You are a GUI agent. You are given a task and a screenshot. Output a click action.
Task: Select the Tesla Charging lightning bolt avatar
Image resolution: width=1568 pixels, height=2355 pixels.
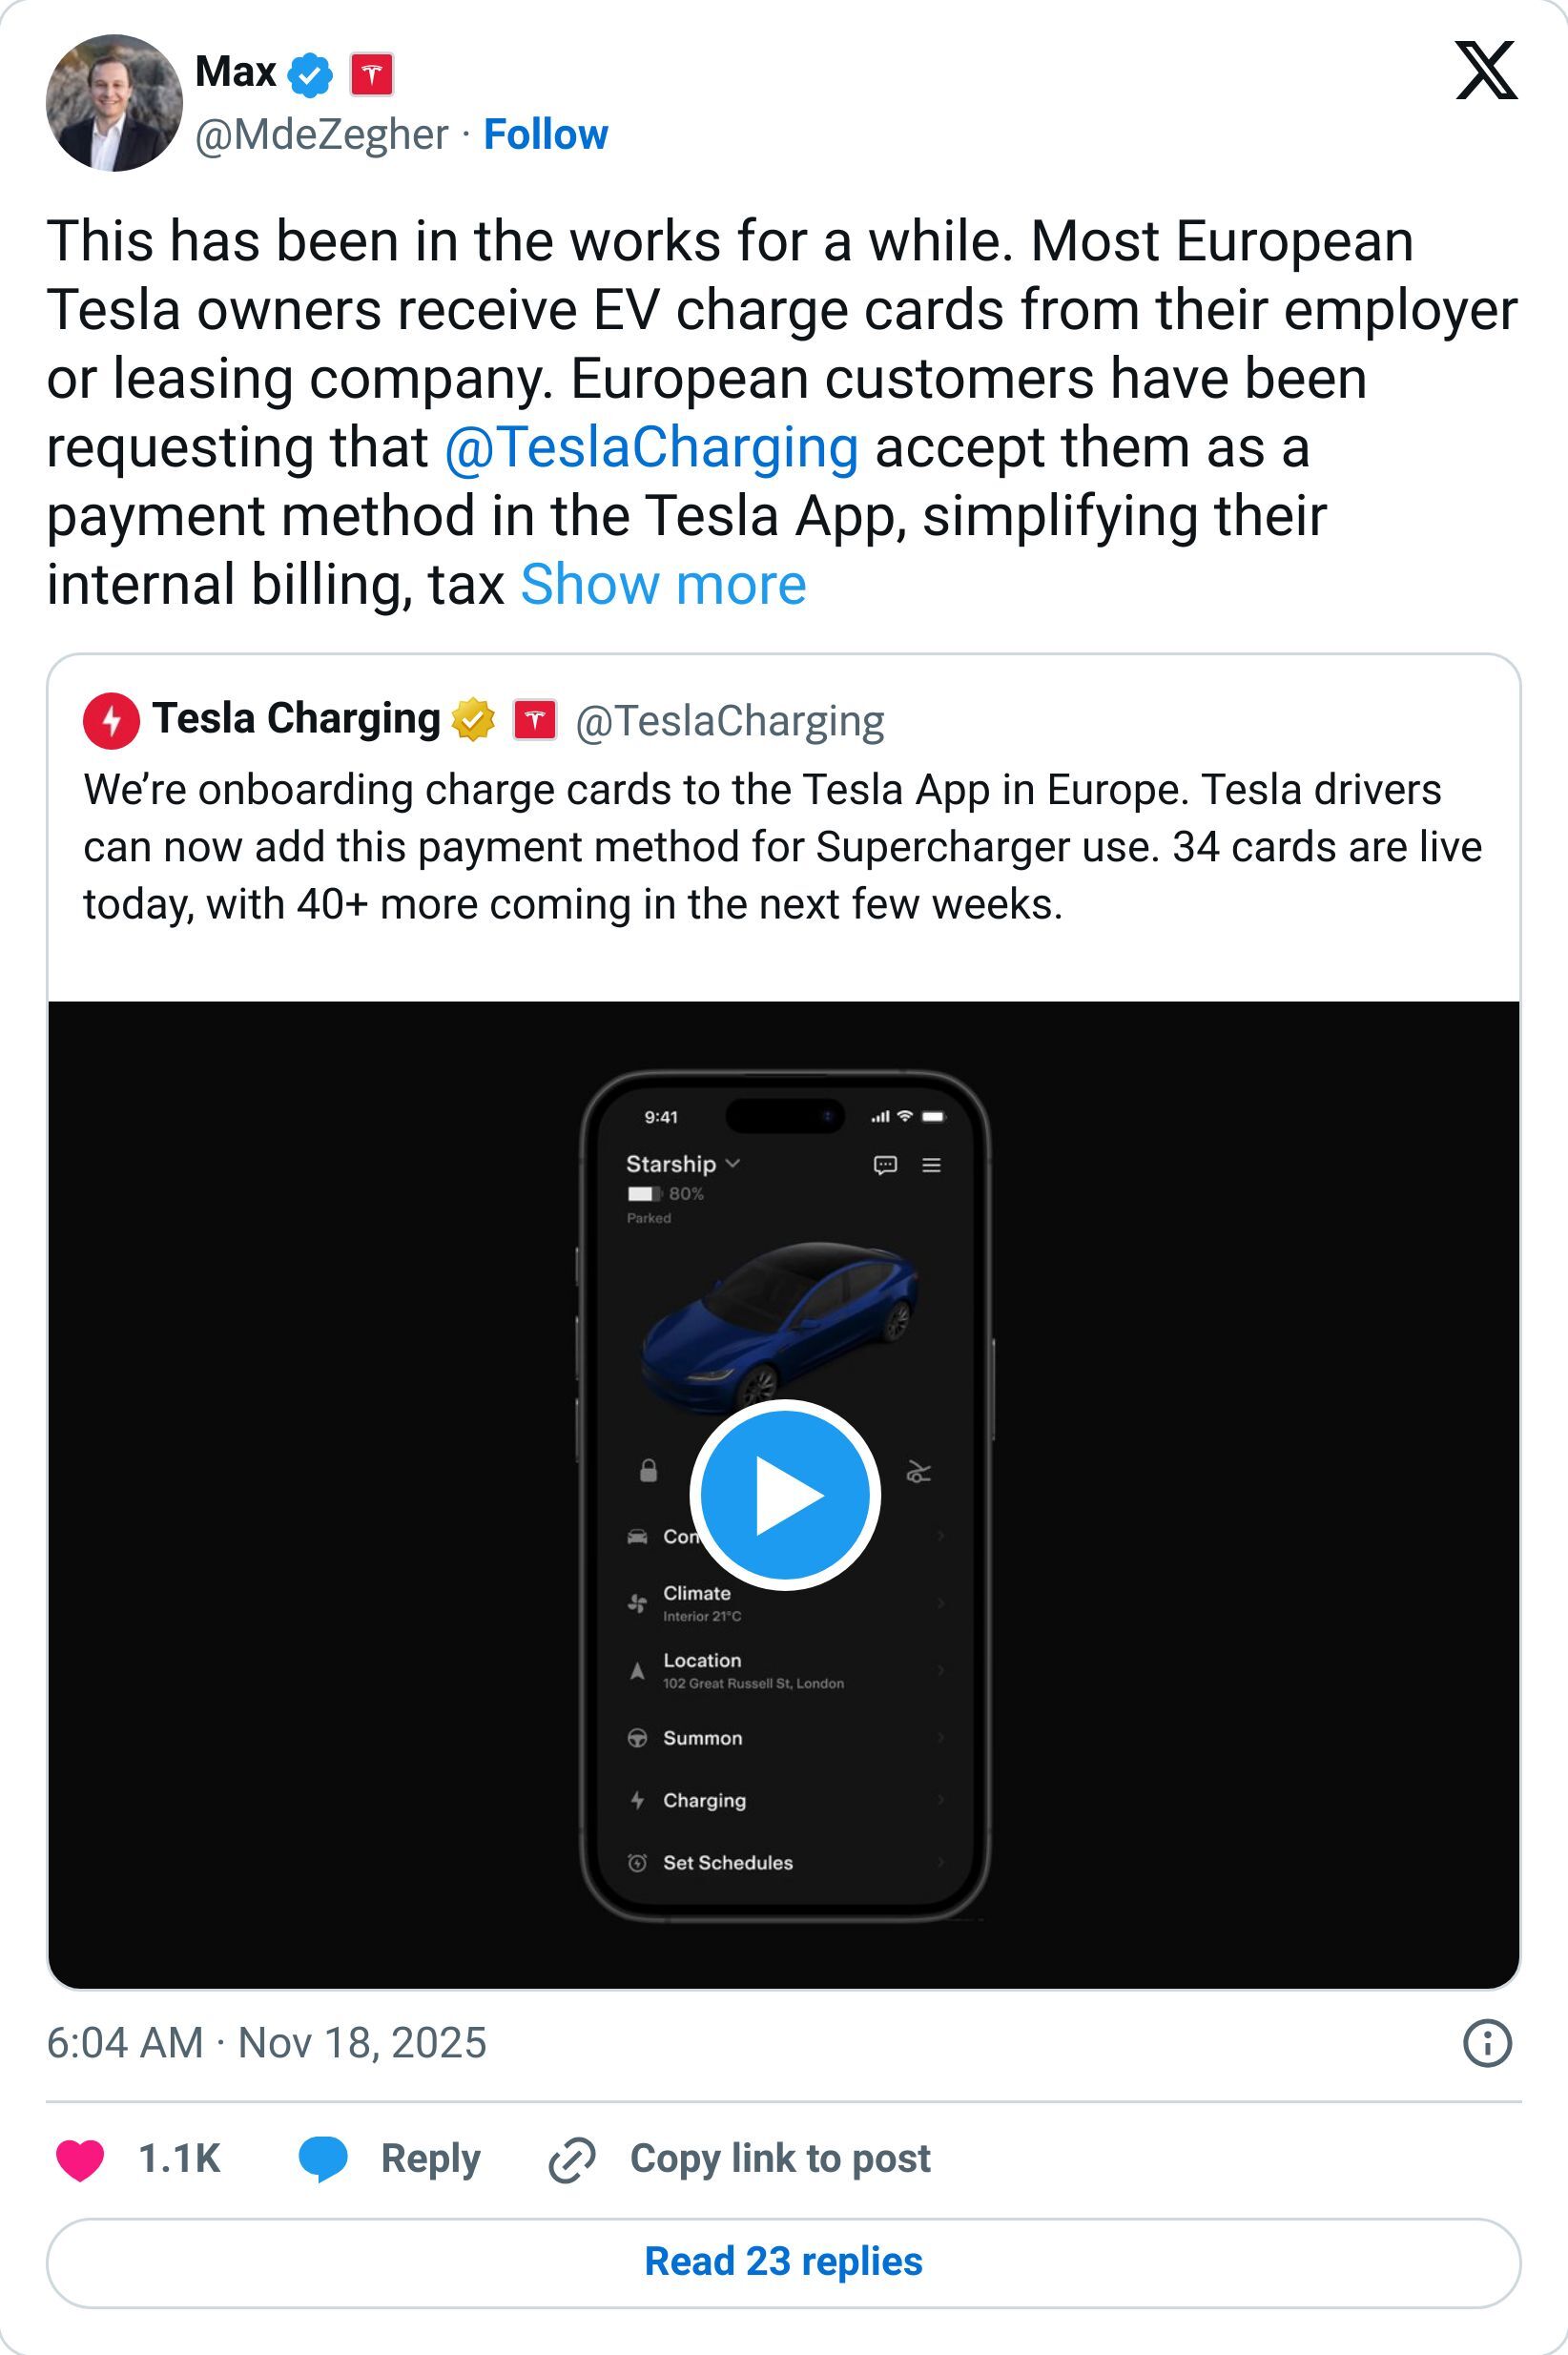113,718
